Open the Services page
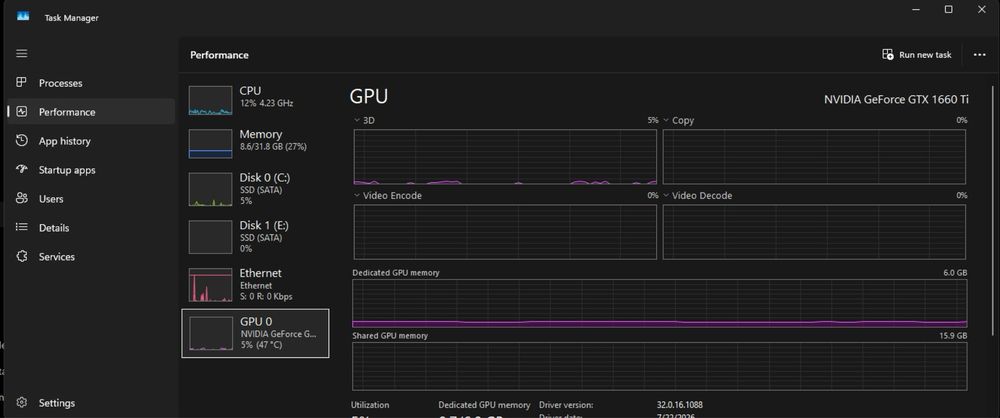Image resolution: width=1000 pixels, height=418 pixels. coord(57,257)
